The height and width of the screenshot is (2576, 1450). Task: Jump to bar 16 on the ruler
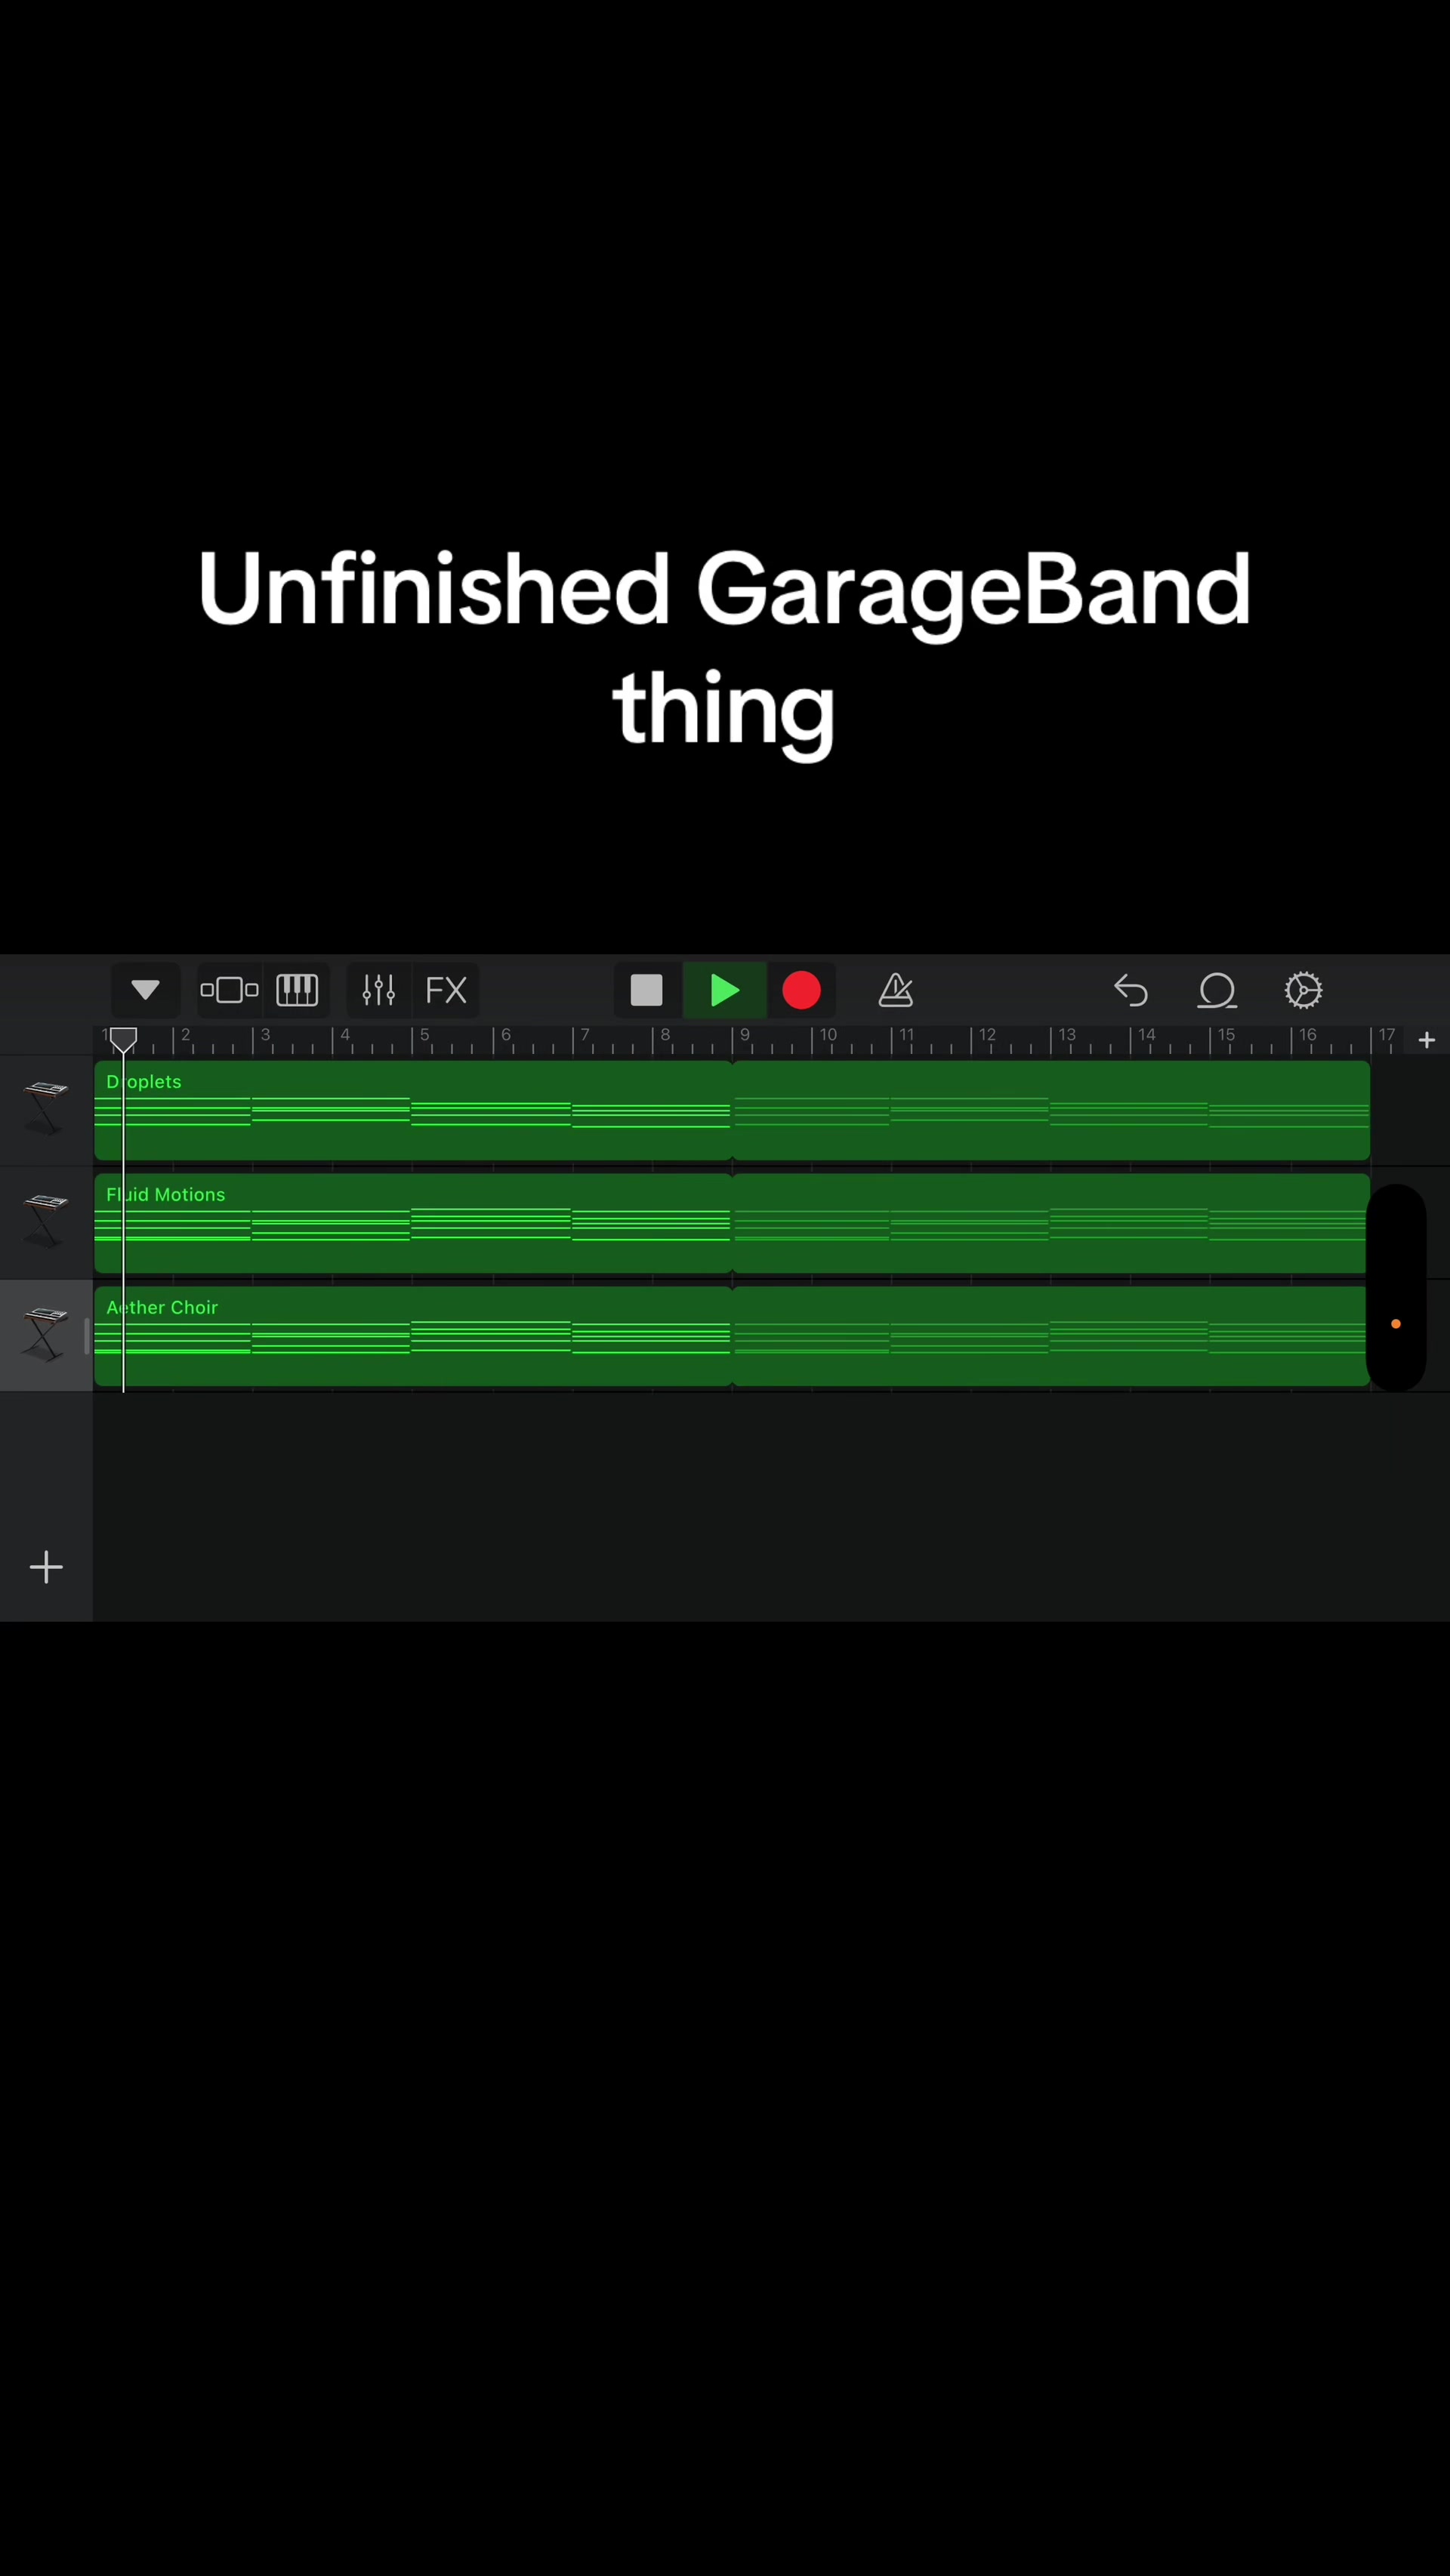1307,1035
